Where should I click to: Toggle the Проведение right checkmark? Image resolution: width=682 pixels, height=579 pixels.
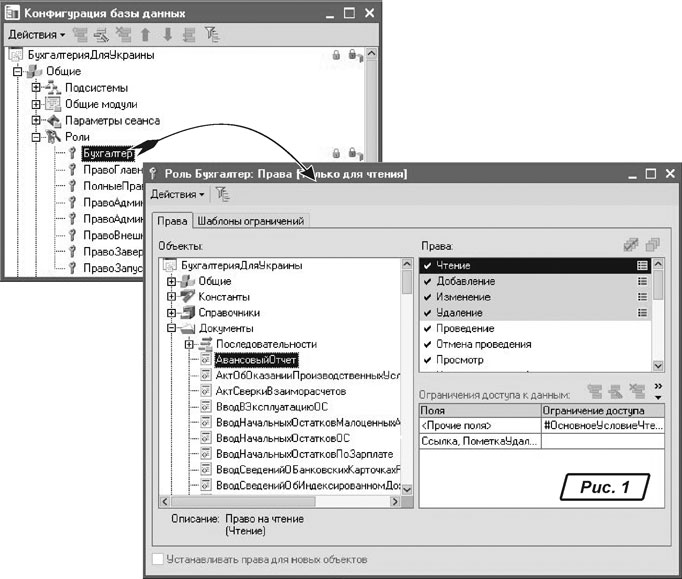[427, 329]
